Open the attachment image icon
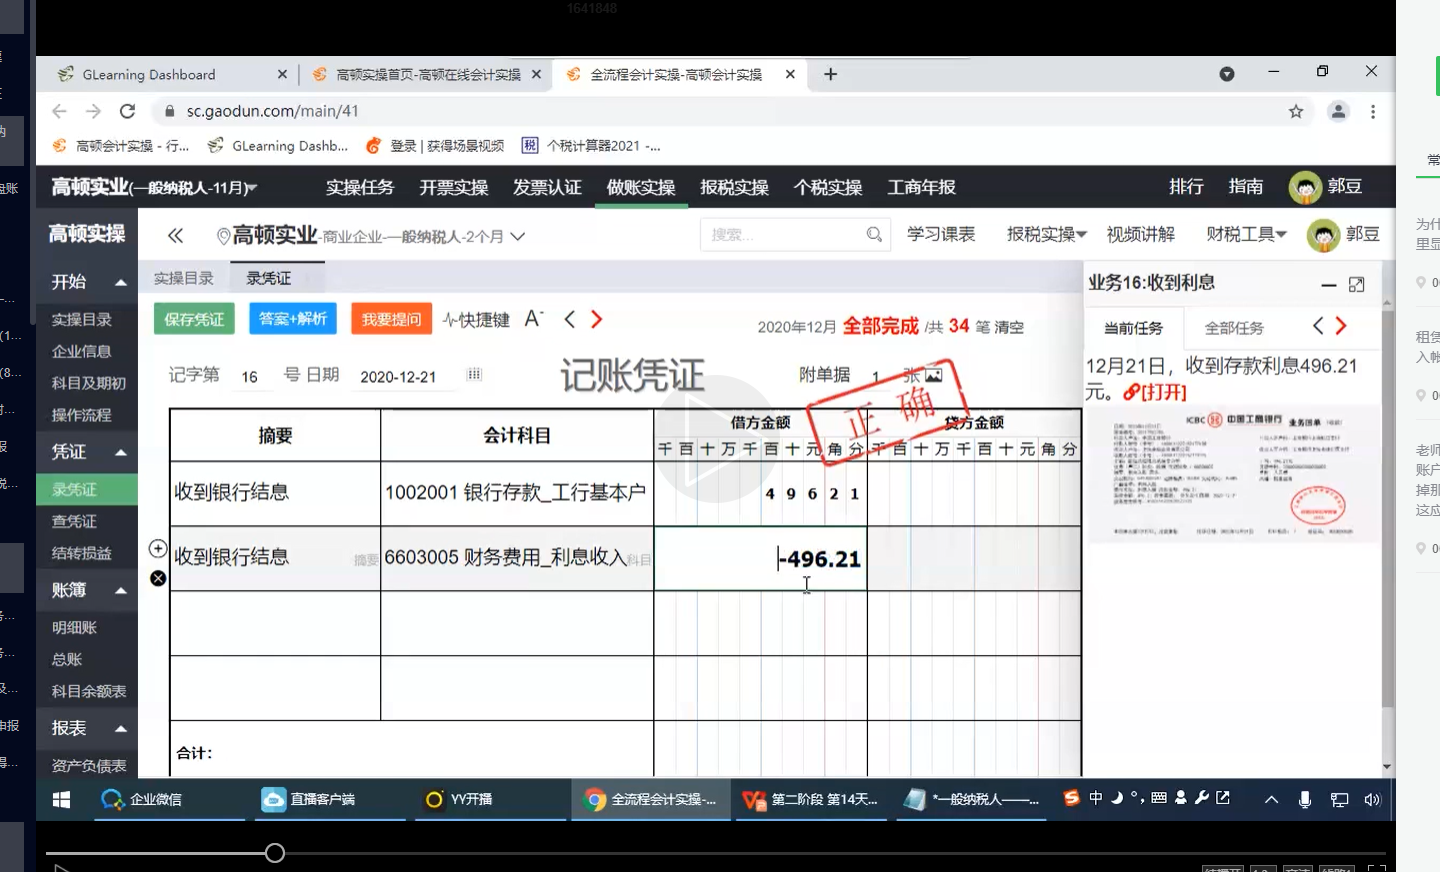 pos(933,376)
